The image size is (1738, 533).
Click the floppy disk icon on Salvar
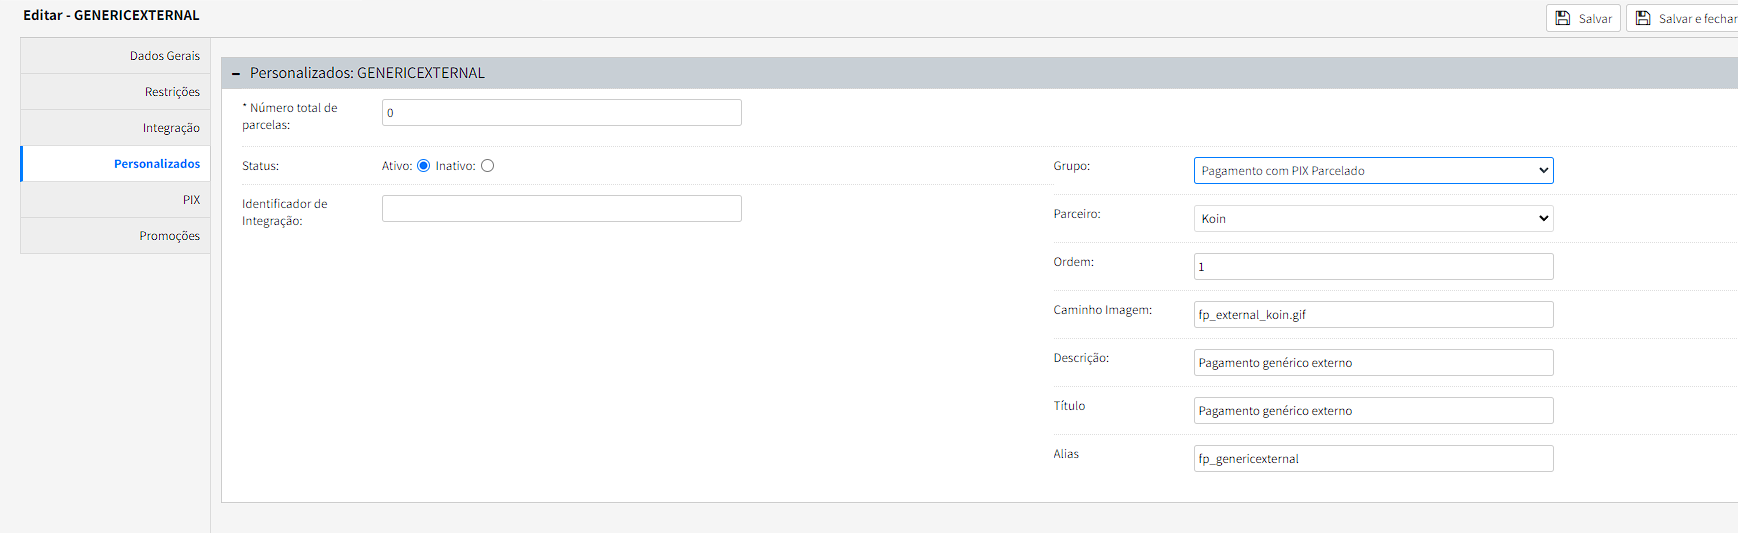pyautogui.click(x=1563, y=19)
